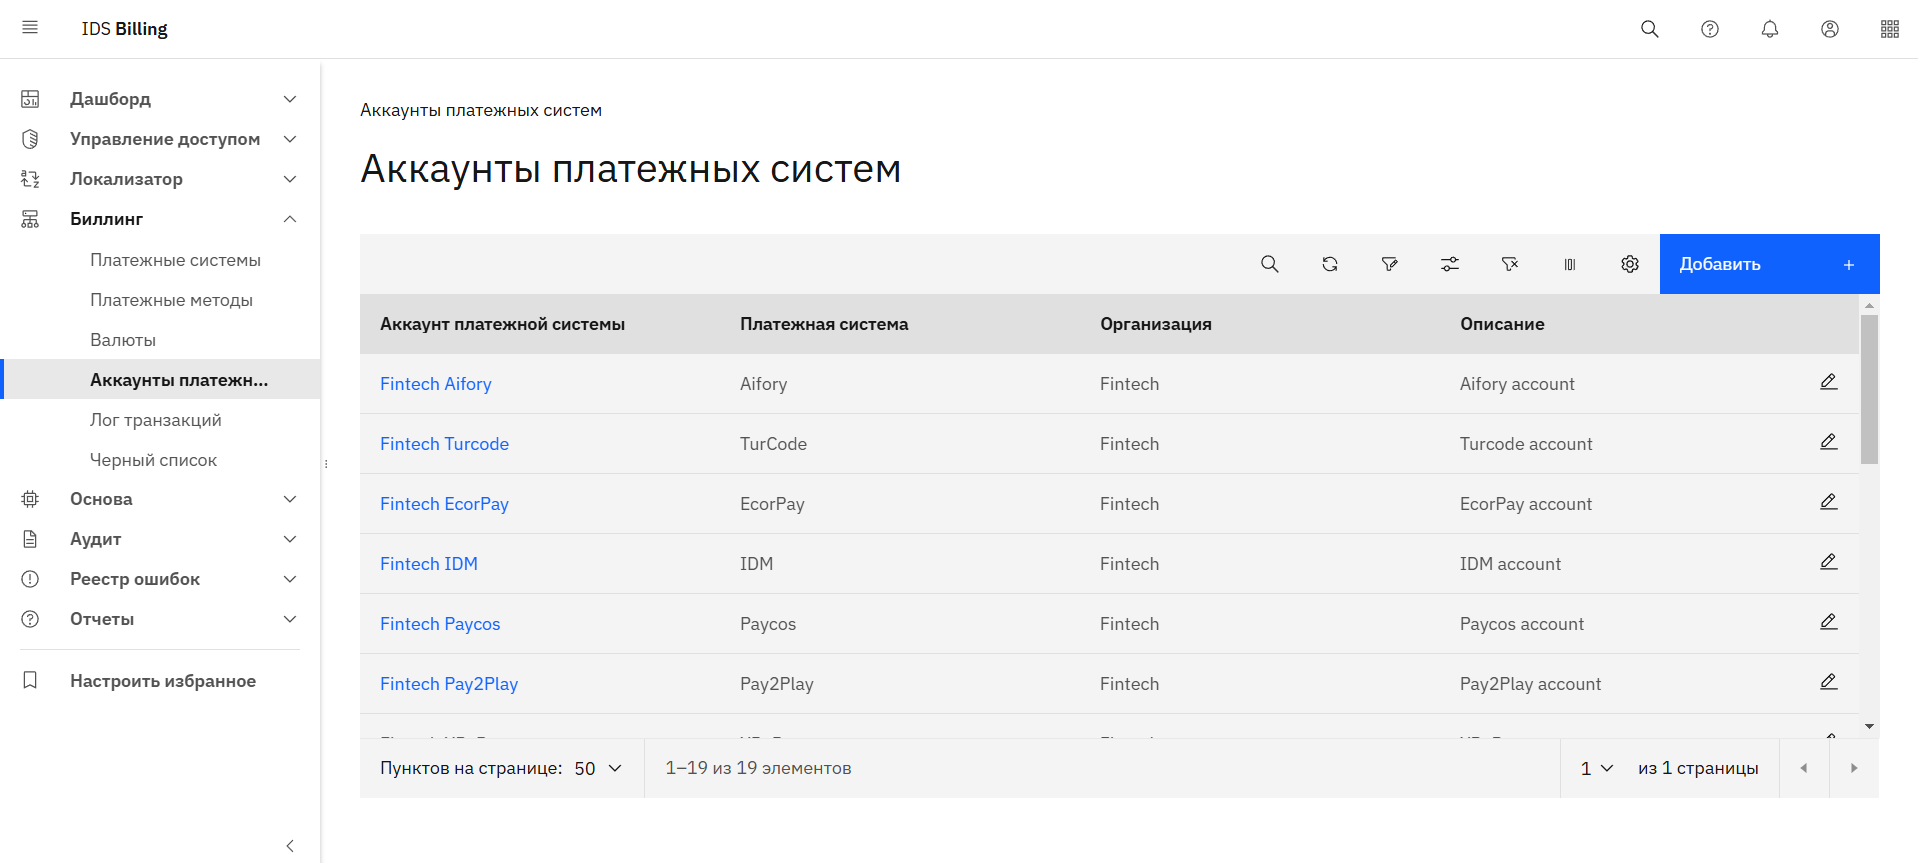Go to Платежные методы
The width and height of the screenshot is (1918, 863).
click(x=171, y=300)
